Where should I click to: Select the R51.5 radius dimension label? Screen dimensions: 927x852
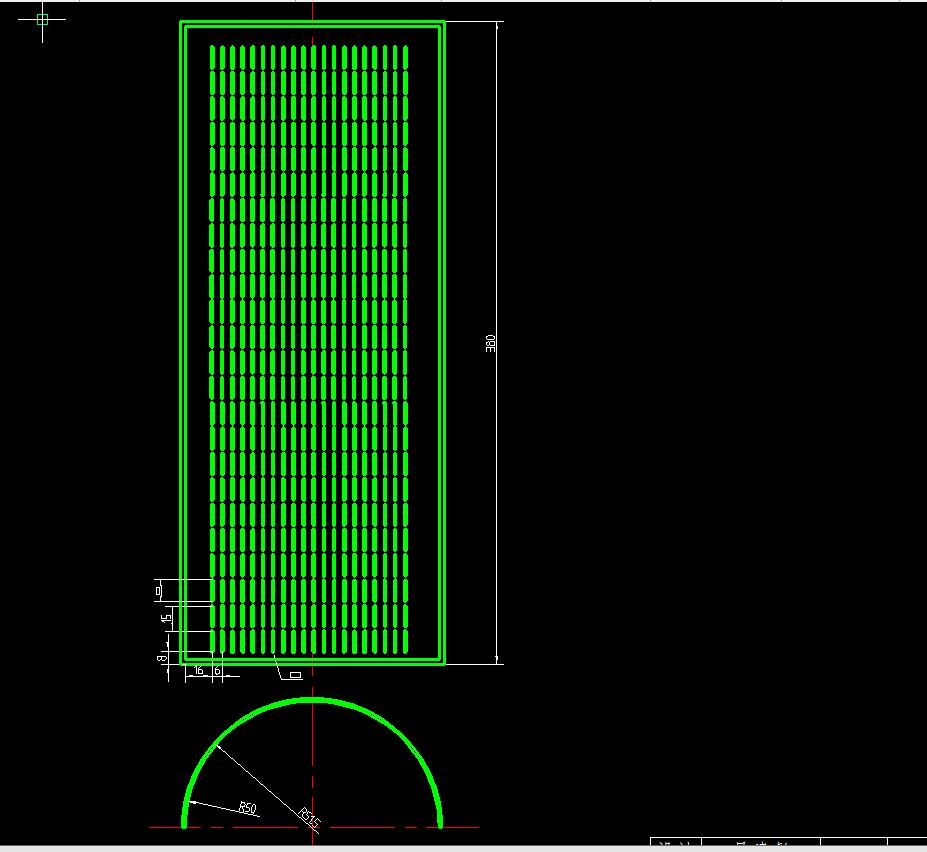click(x=309, y=818)
